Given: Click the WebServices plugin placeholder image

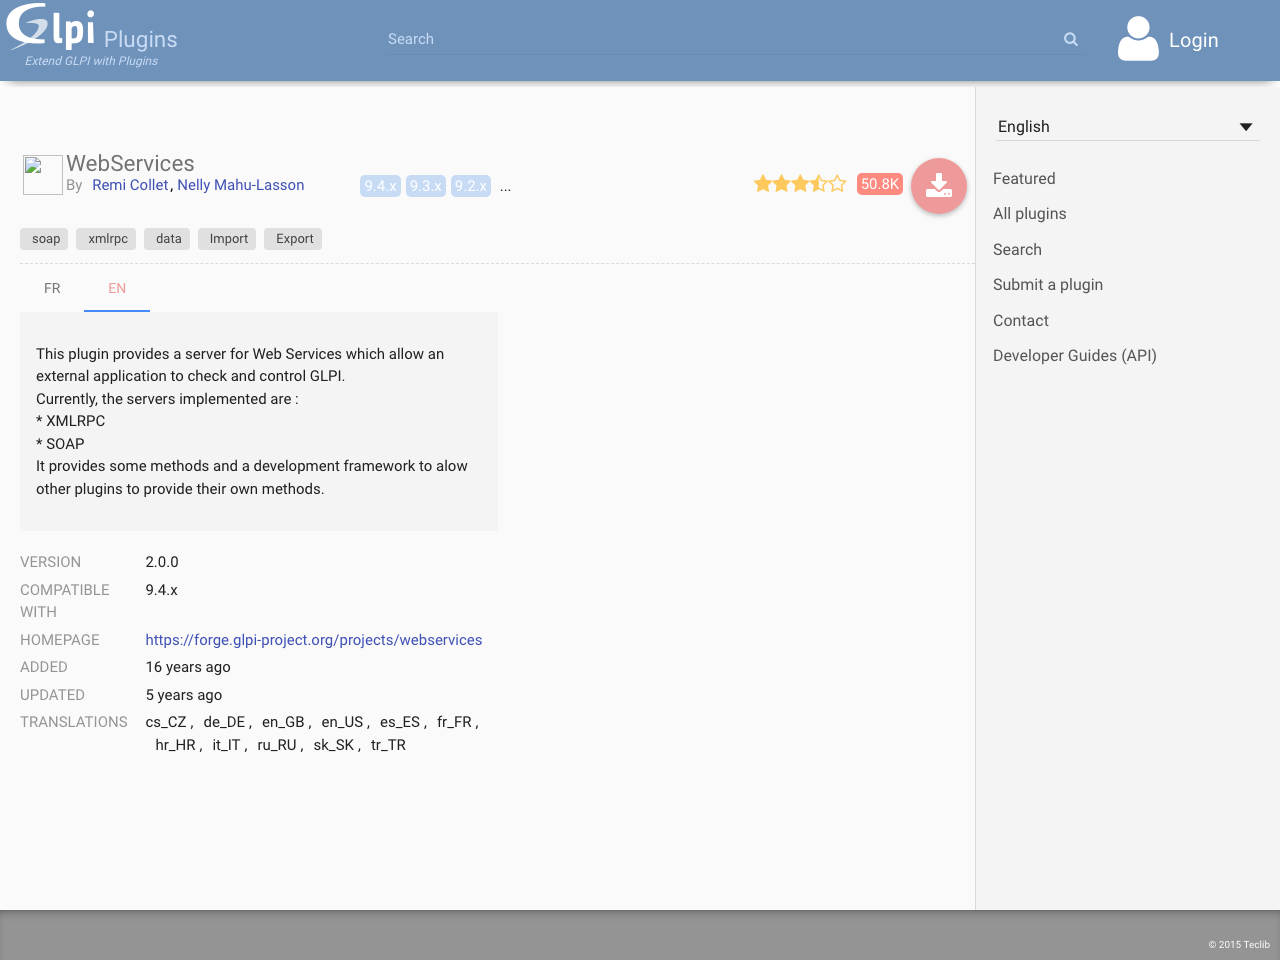Looking at the screenshot, I should click(42, 174).
